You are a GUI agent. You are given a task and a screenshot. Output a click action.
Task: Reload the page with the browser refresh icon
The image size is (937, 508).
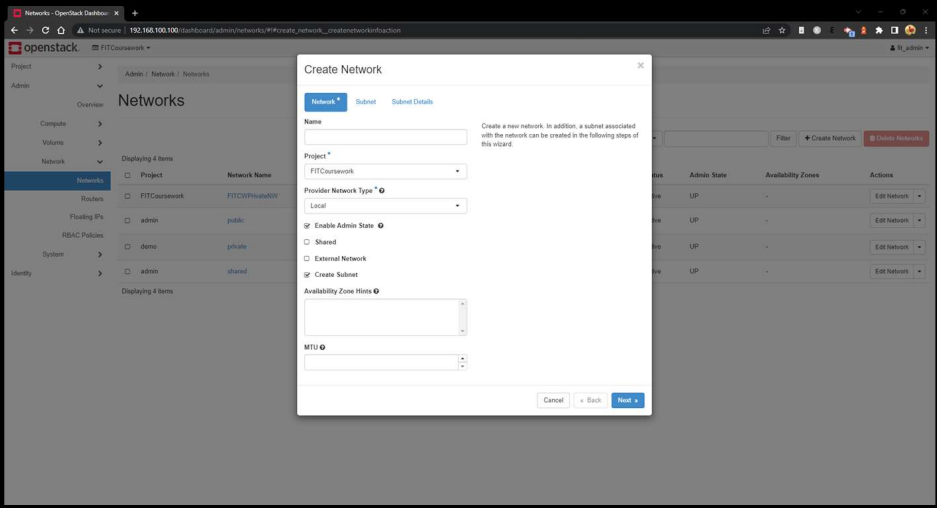(x=45, y=30)
